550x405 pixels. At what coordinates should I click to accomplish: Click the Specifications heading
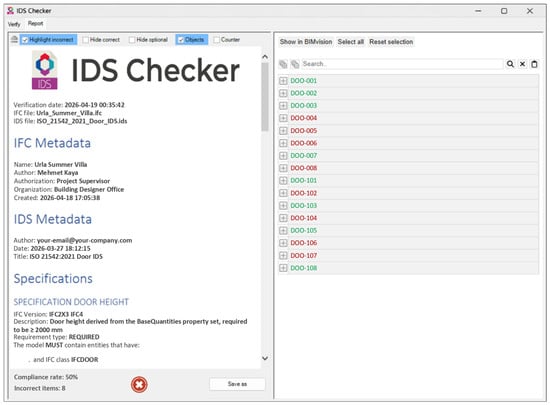tap(53, 278)
